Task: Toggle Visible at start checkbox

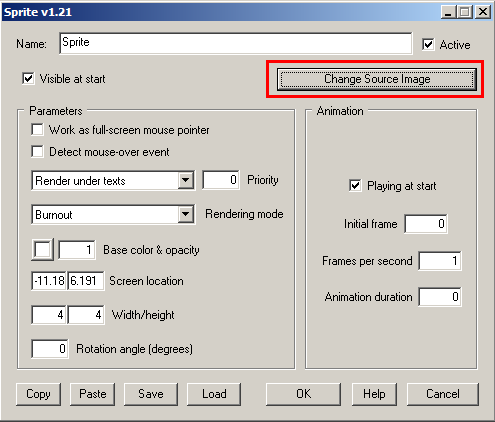Action: [x=28, y=79]
